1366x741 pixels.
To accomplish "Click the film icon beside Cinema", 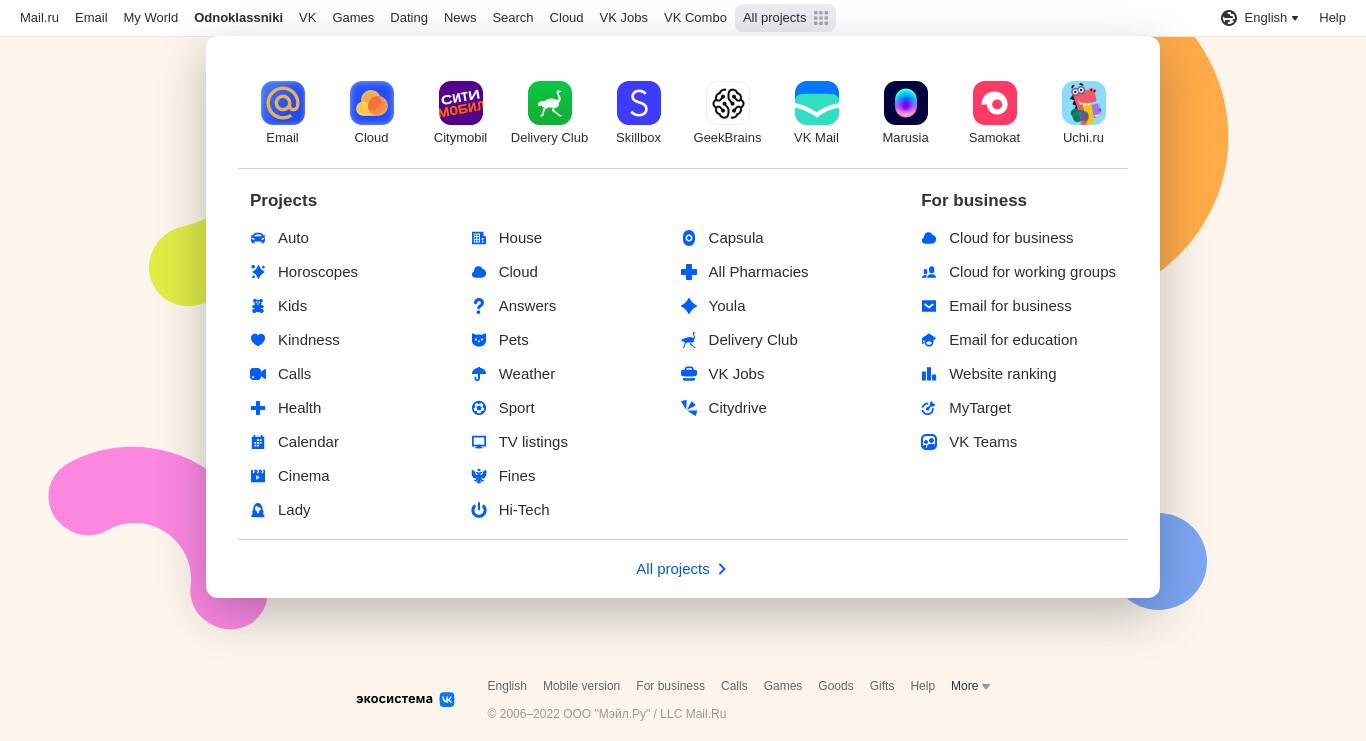I will (x=258, y=476).
